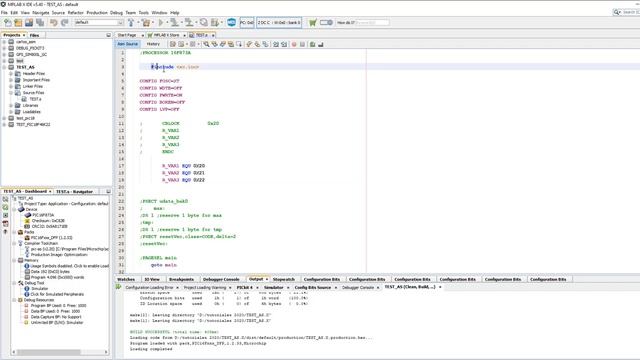Switch to PICkit 4 output tab
640x360 pixels.
coord(245,287)
